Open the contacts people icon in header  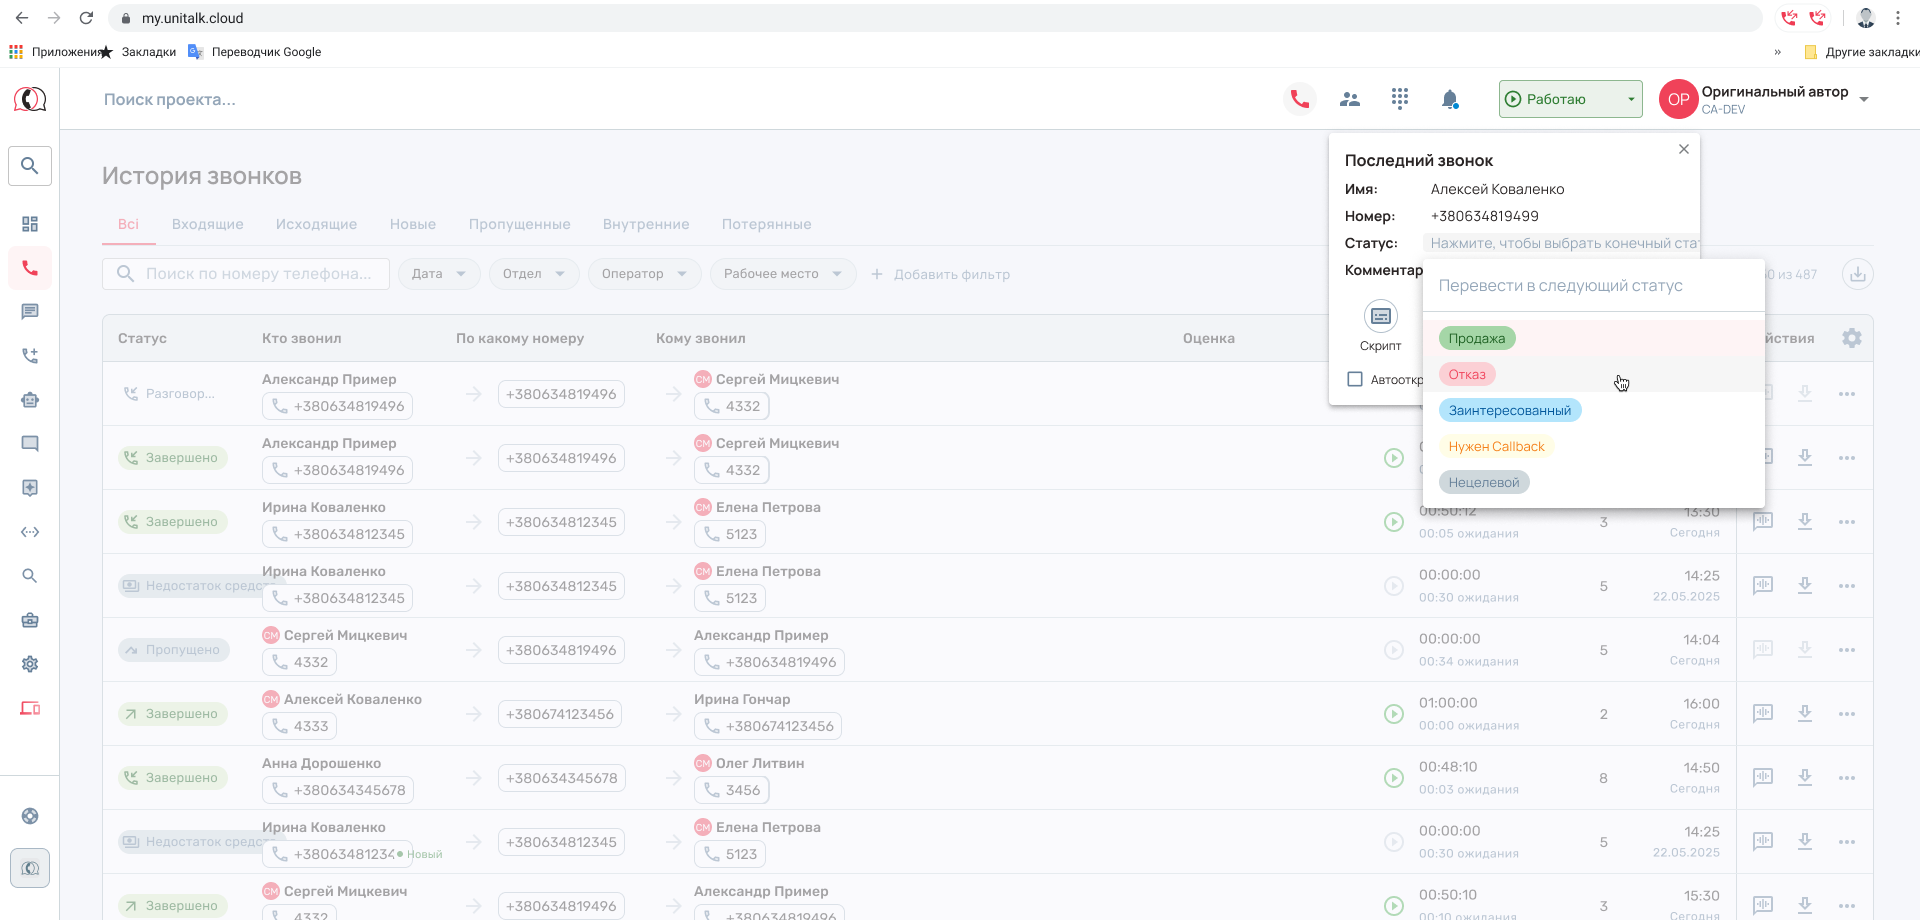[1350, 99]
